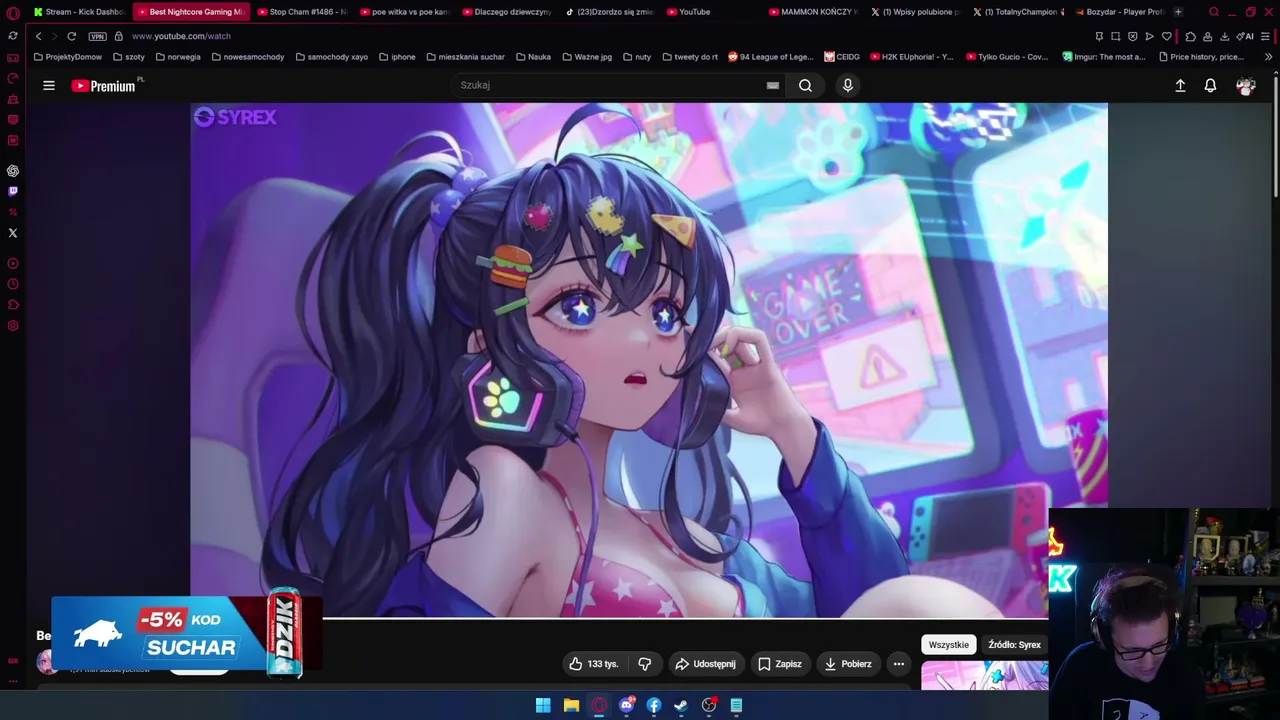Open the on-screen keyboard in search box
The width and height of the screenshot is (1280, 720).
[x=773, y=85]
